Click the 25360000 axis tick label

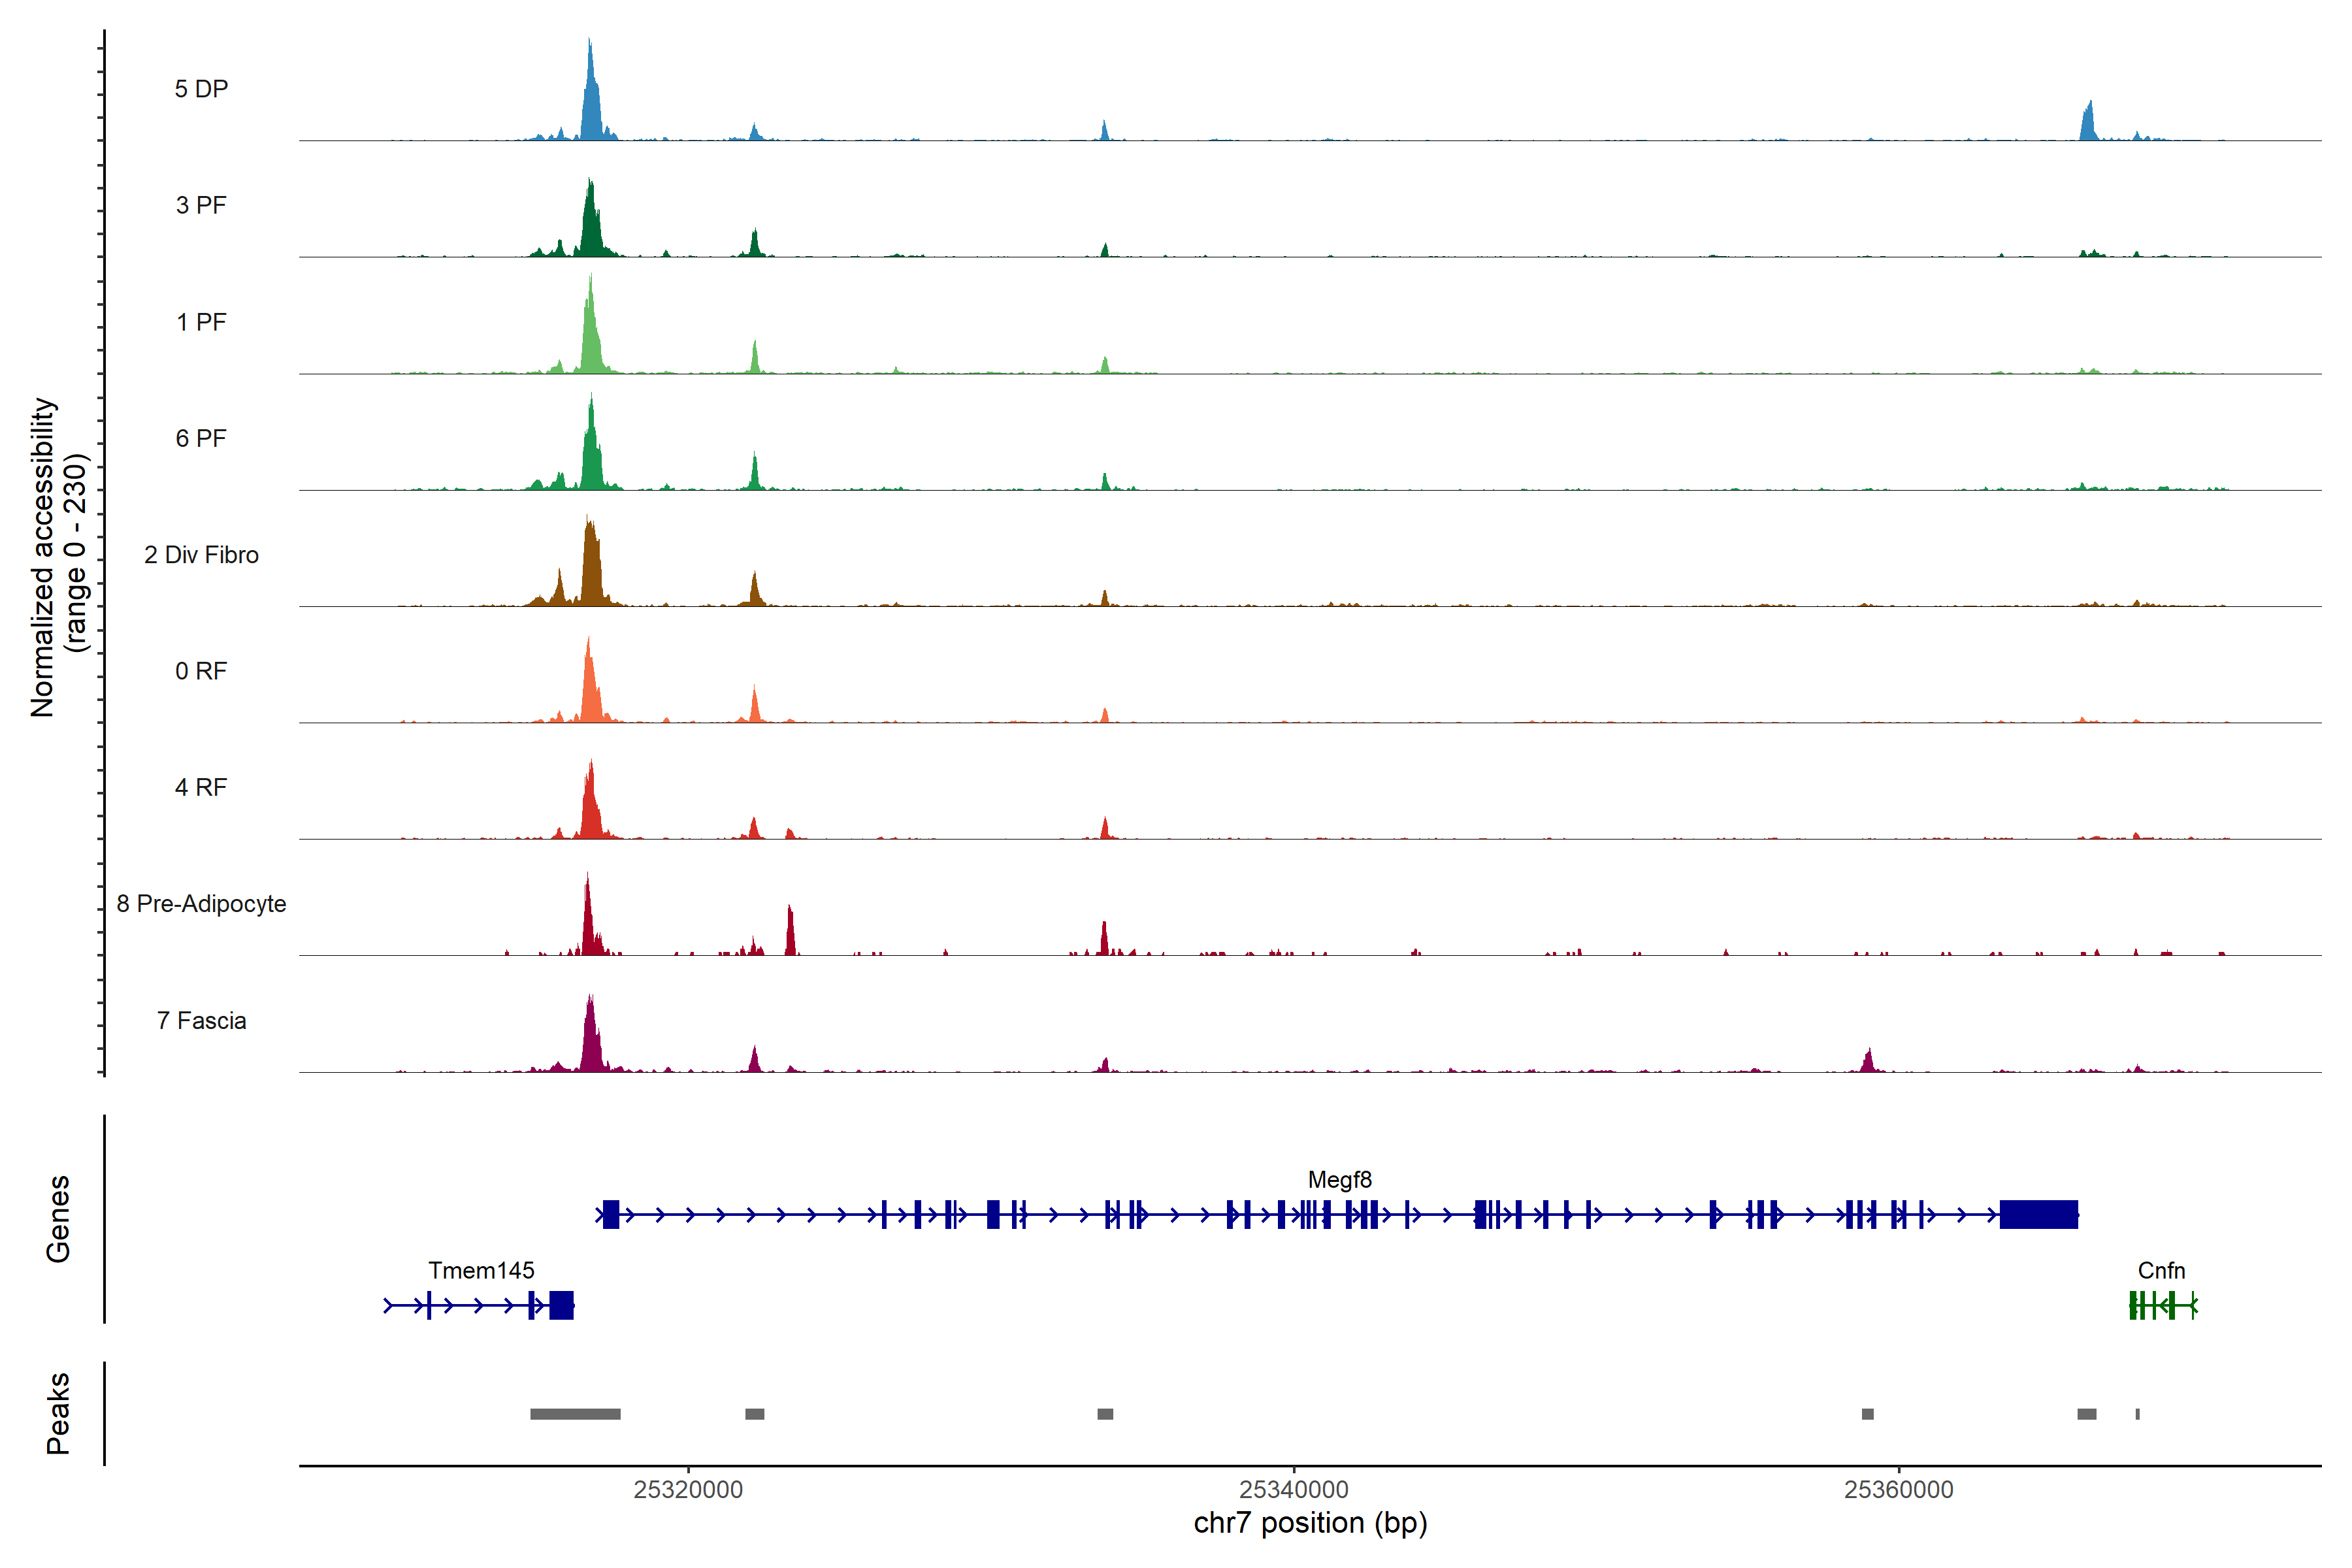click(x=1898, y=1489)
